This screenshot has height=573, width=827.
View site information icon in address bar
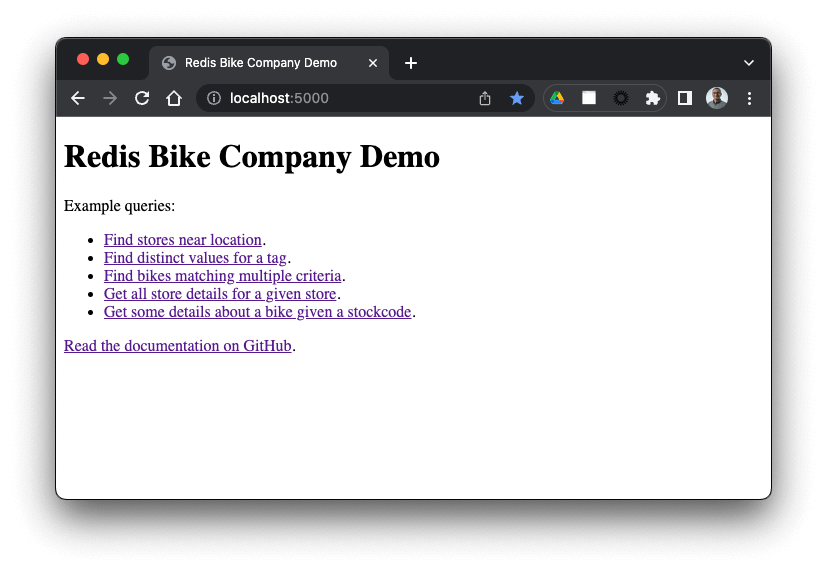coord(214,98)
